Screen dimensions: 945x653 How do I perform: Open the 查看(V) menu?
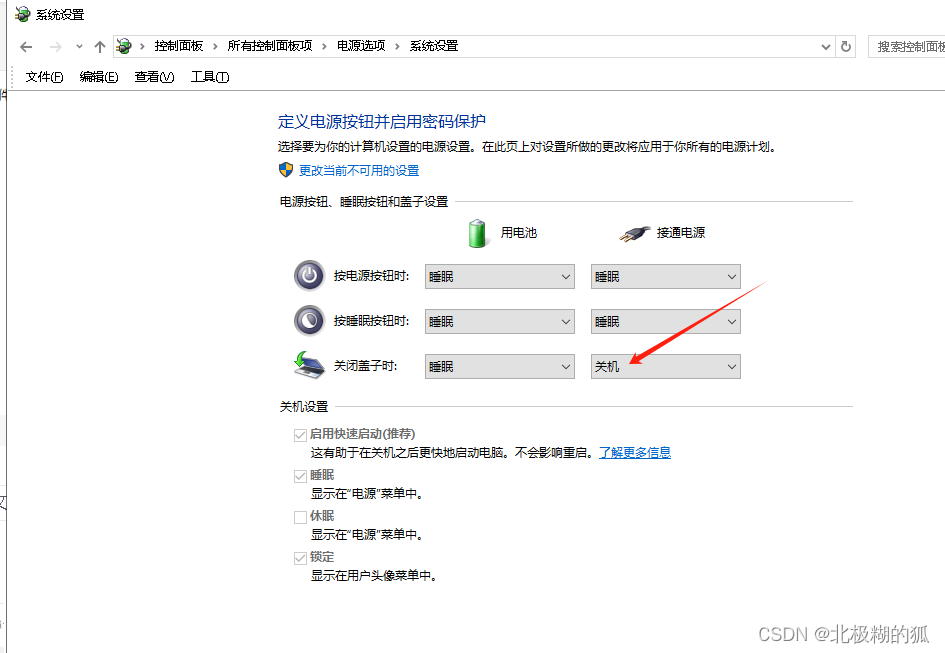154,77
